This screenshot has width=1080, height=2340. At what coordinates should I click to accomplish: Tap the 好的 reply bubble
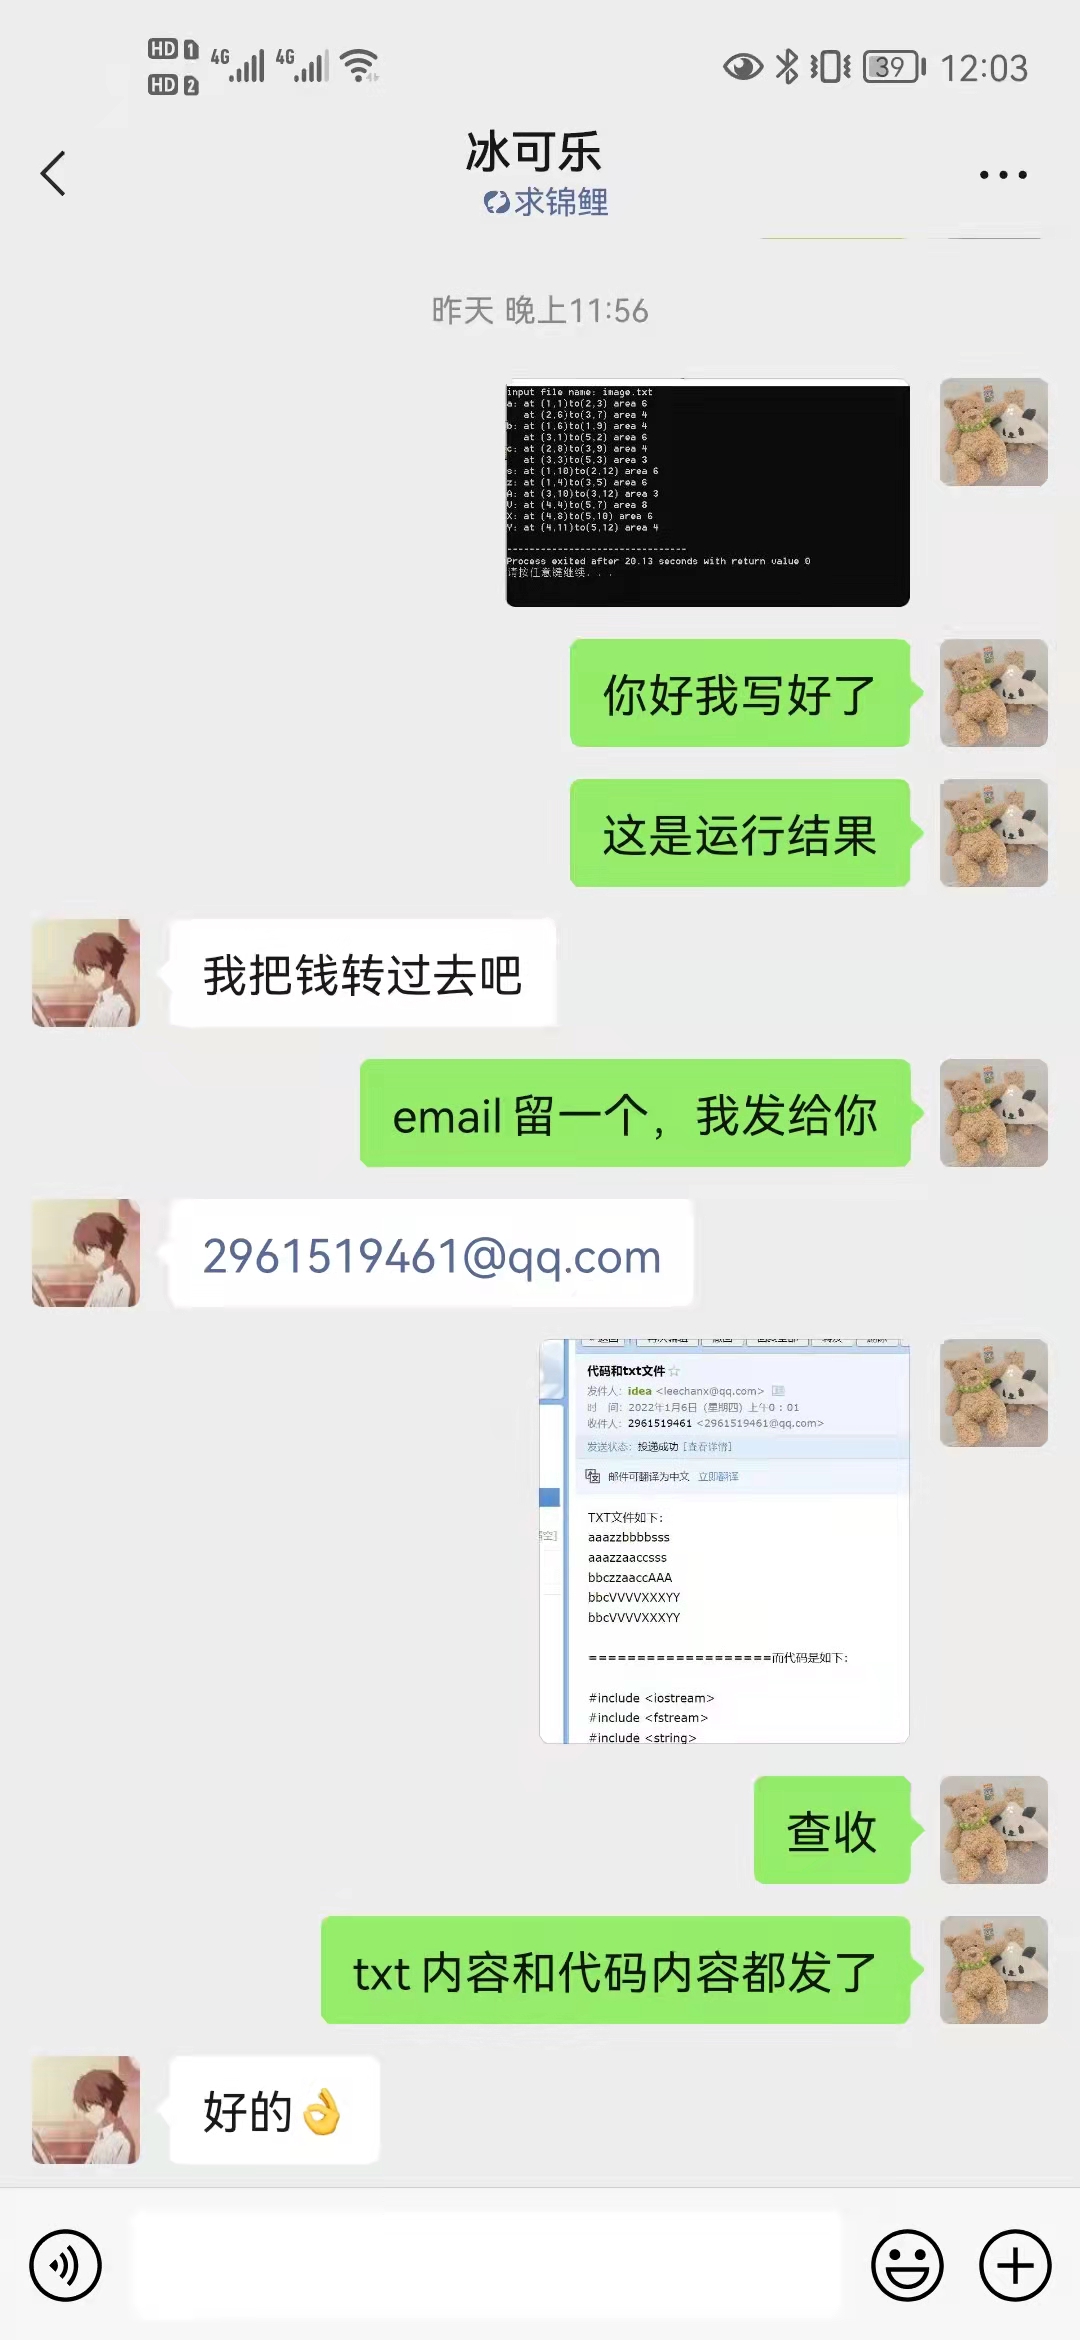(274, 2110)
